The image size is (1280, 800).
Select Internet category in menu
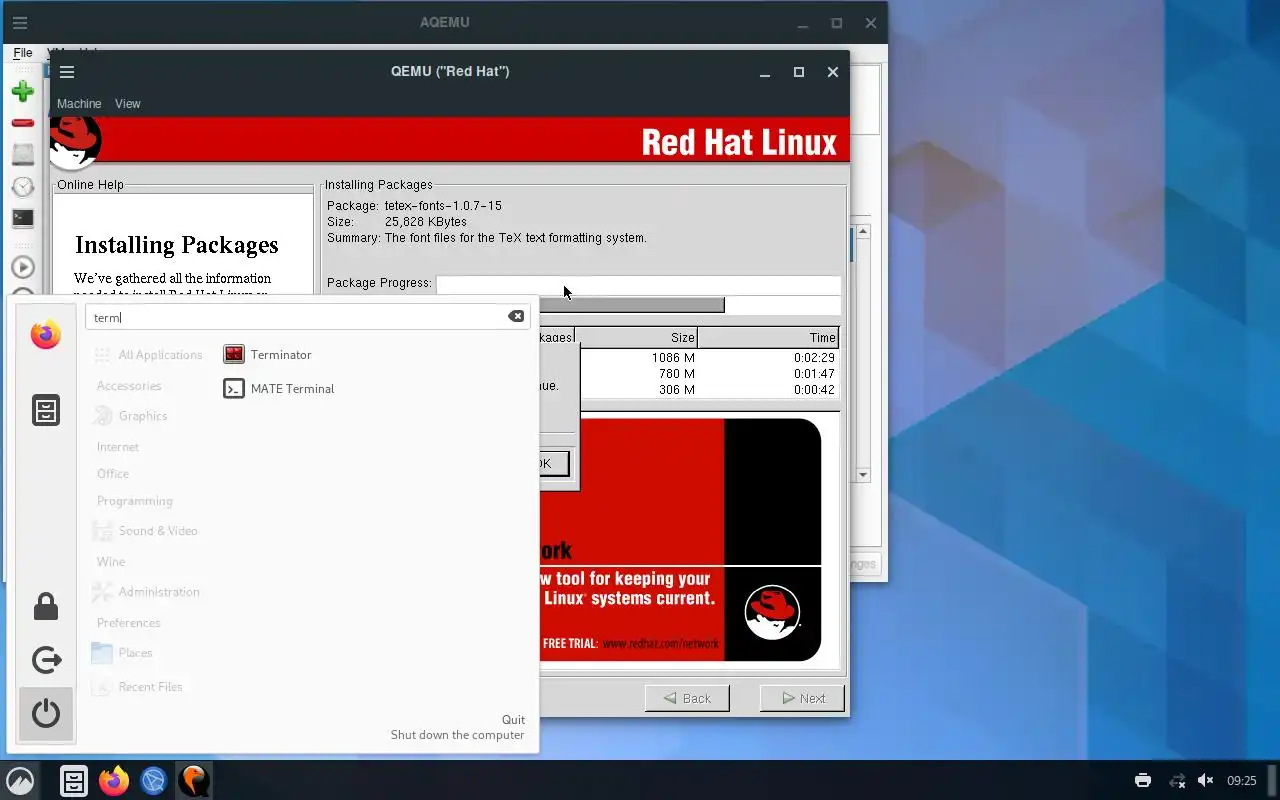click(x=118, y=447)
